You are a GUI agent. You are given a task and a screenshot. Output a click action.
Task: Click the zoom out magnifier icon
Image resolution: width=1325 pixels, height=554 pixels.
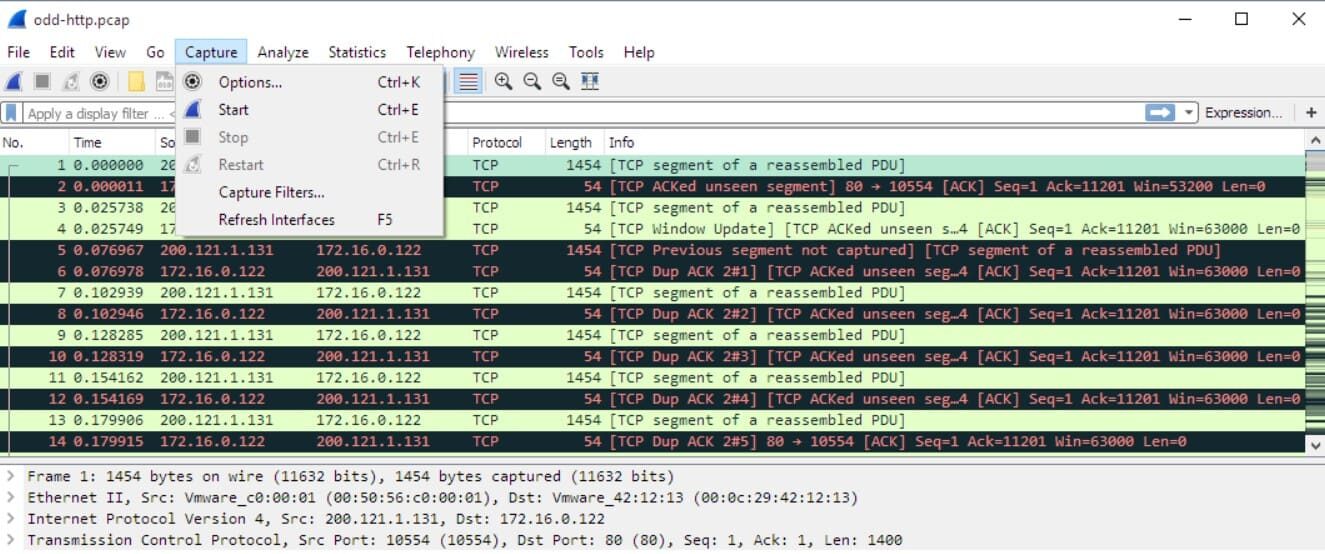pyautogui.click(x=532, y=82)
